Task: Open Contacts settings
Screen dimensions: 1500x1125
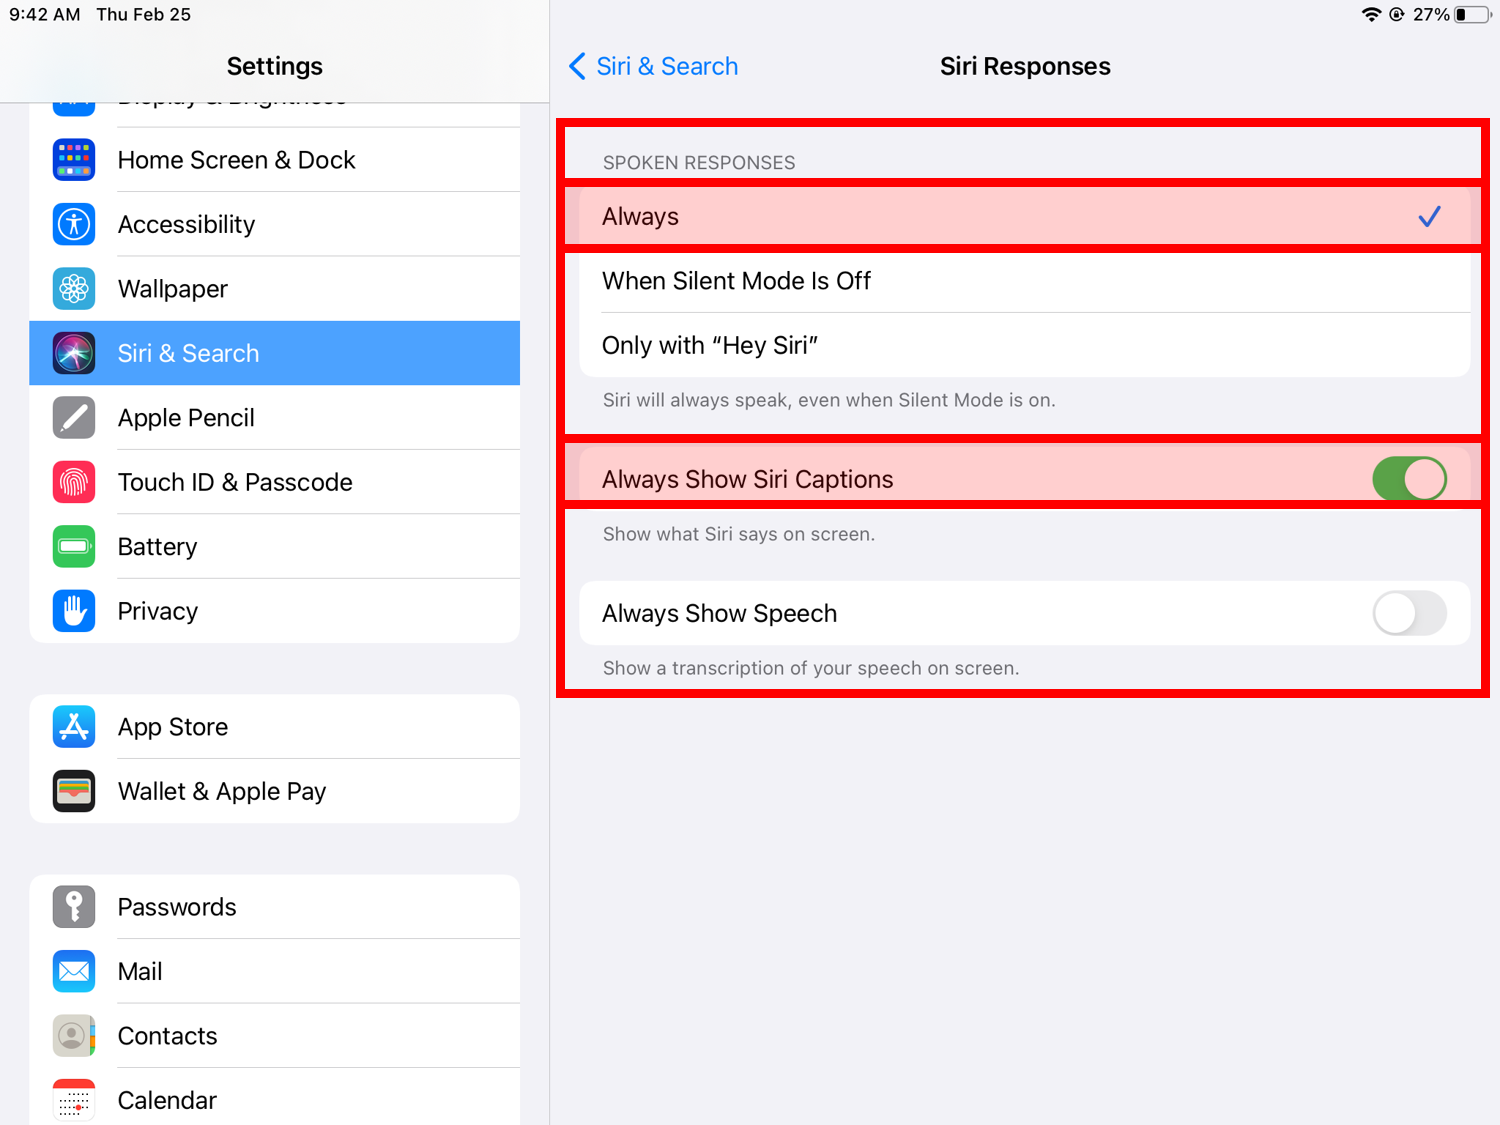Action: point(275,1036)
